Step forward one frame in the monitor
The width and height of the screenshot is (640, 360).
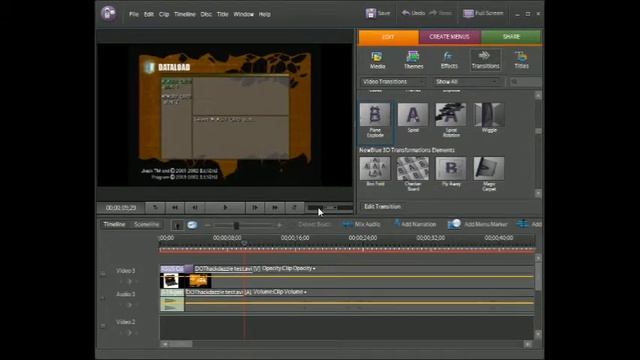tap(255, 208)
